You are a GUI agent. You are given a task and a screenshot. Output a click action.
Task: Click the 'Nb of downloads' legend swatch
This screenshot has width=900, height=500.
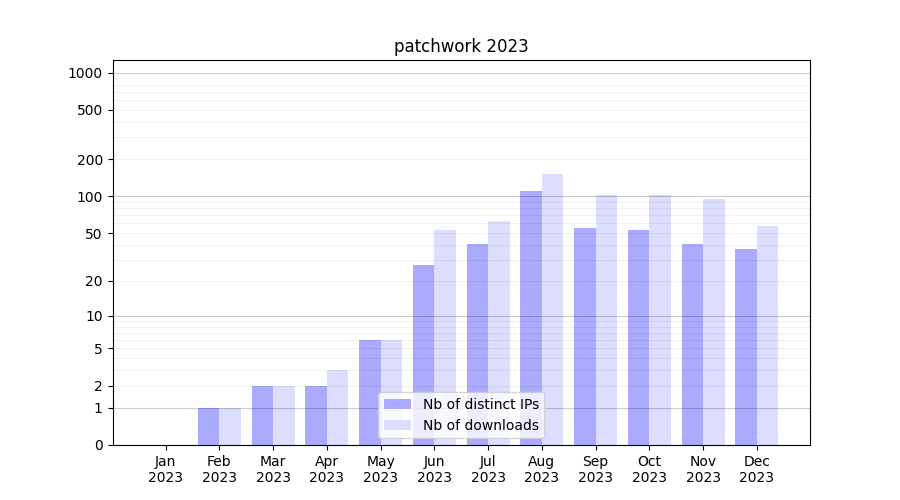point(397,425)
